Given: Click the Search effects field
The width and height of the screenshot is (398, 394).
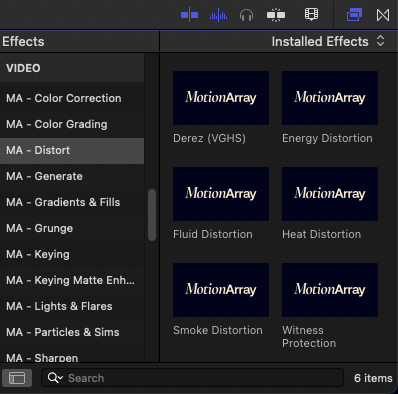Looking at the screenshot, I should [192, 378].
